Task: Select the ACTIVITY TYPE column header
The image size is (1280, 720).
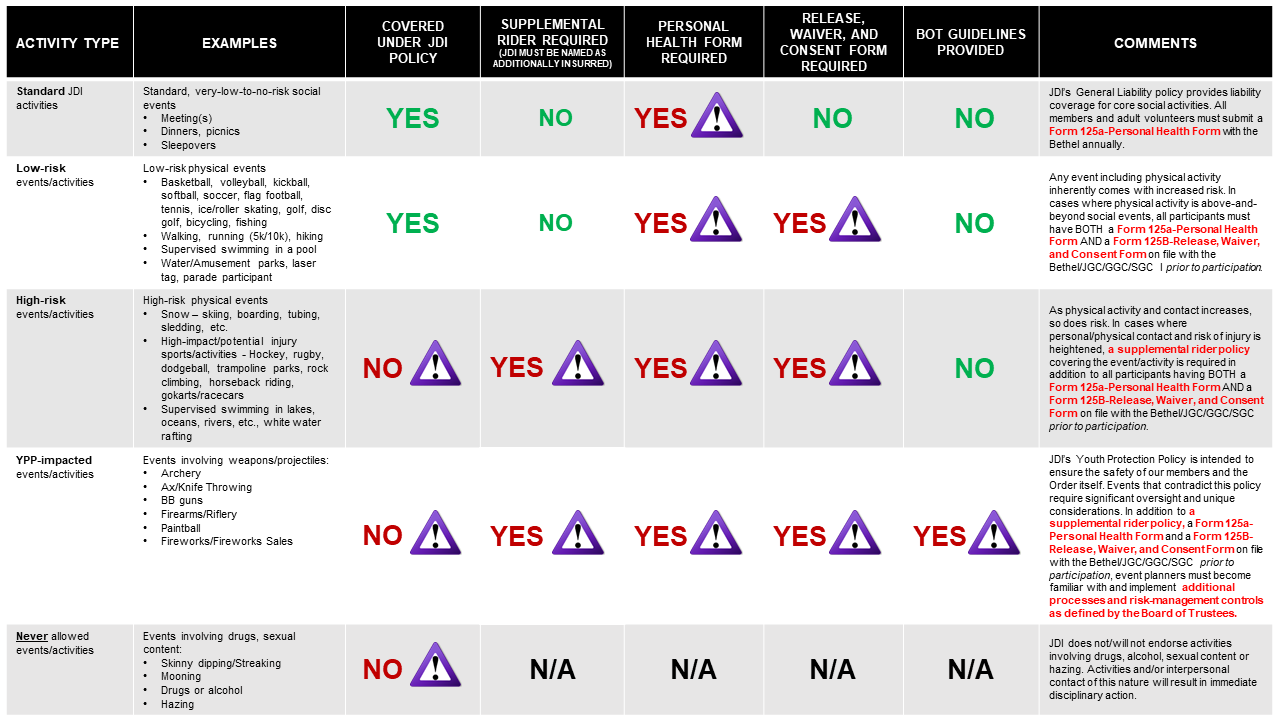Action: 68,43
